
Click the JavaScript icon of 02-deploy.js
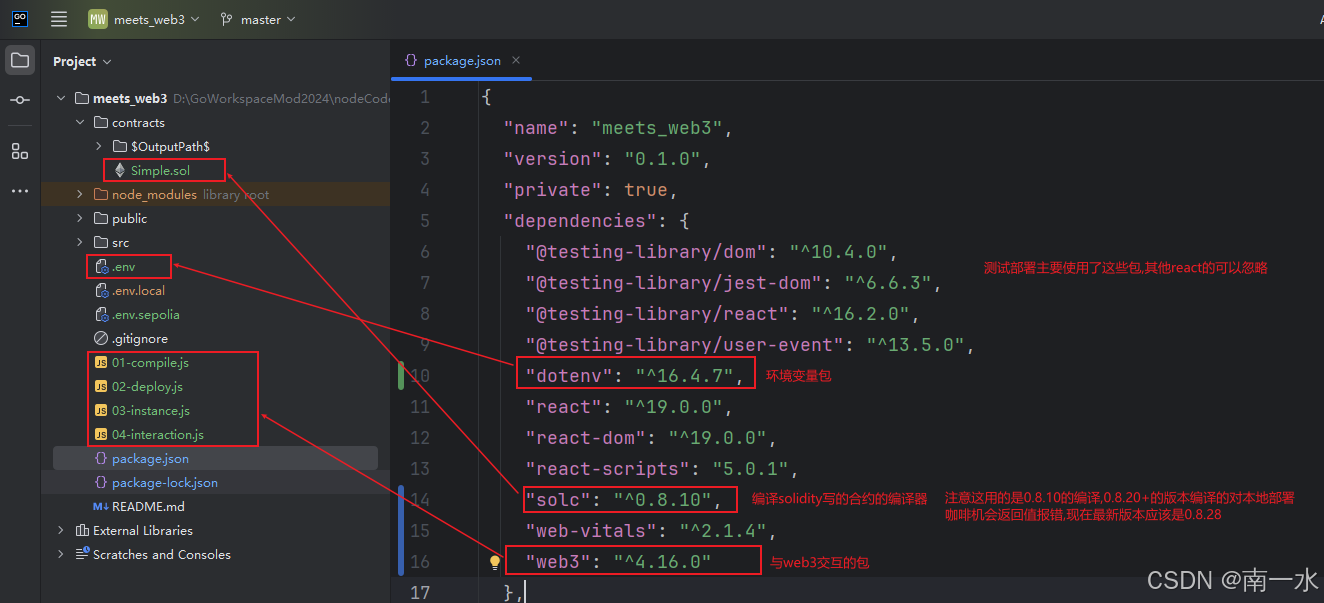pos(100,386)
